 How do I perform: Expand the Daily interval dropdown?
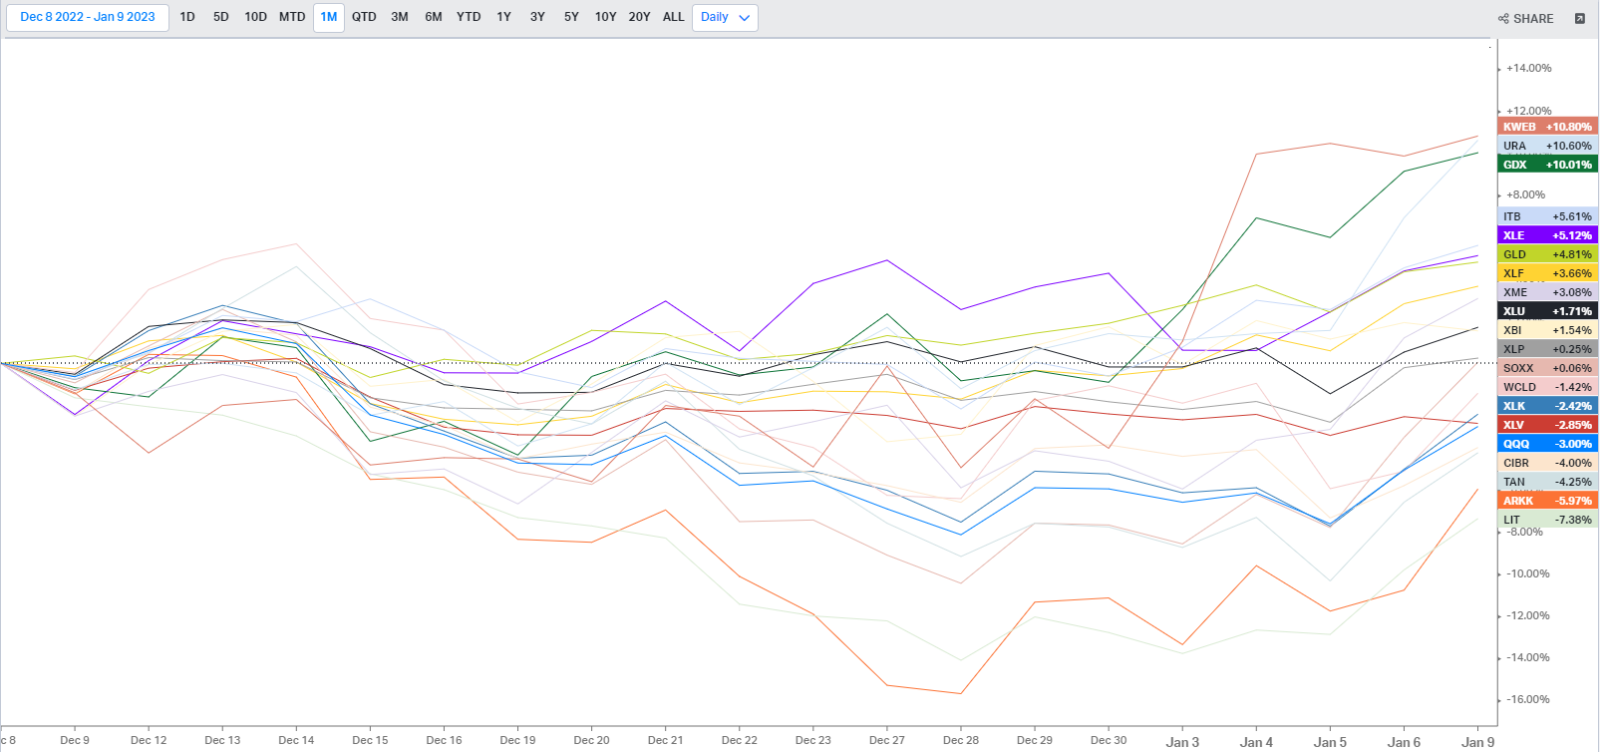coord(725,17)
